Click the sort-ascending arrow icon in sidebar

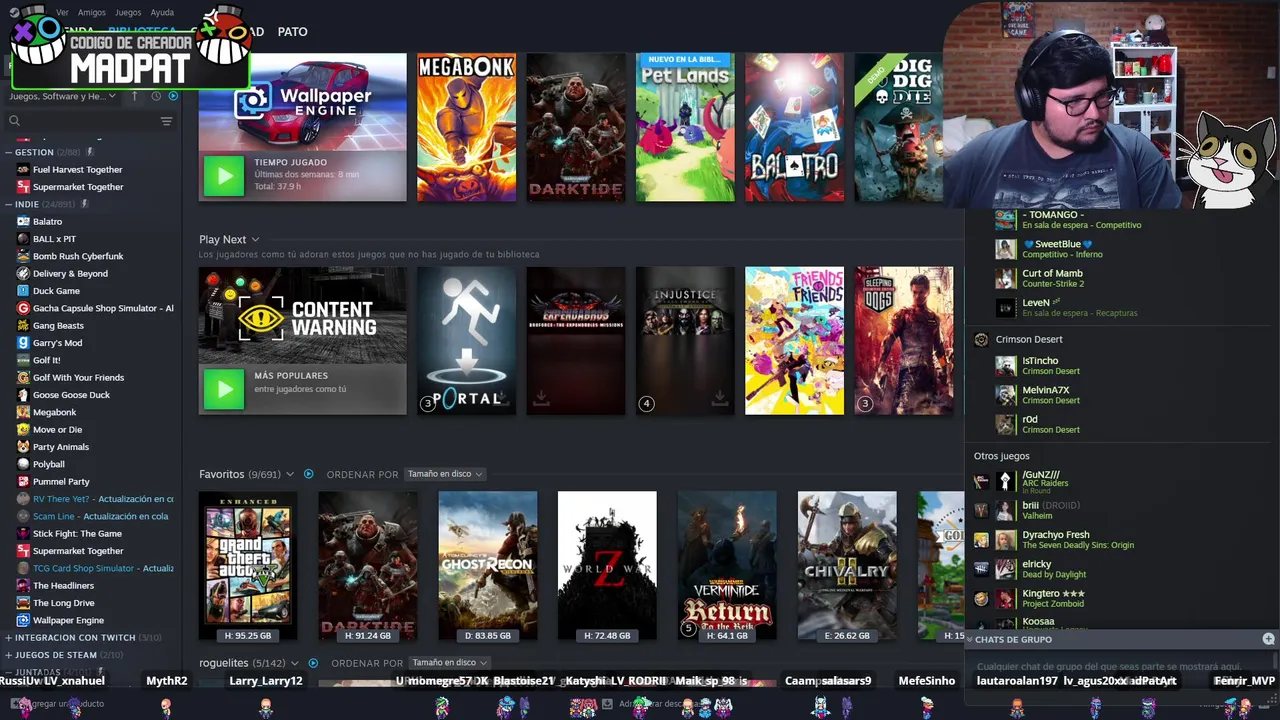137,96
